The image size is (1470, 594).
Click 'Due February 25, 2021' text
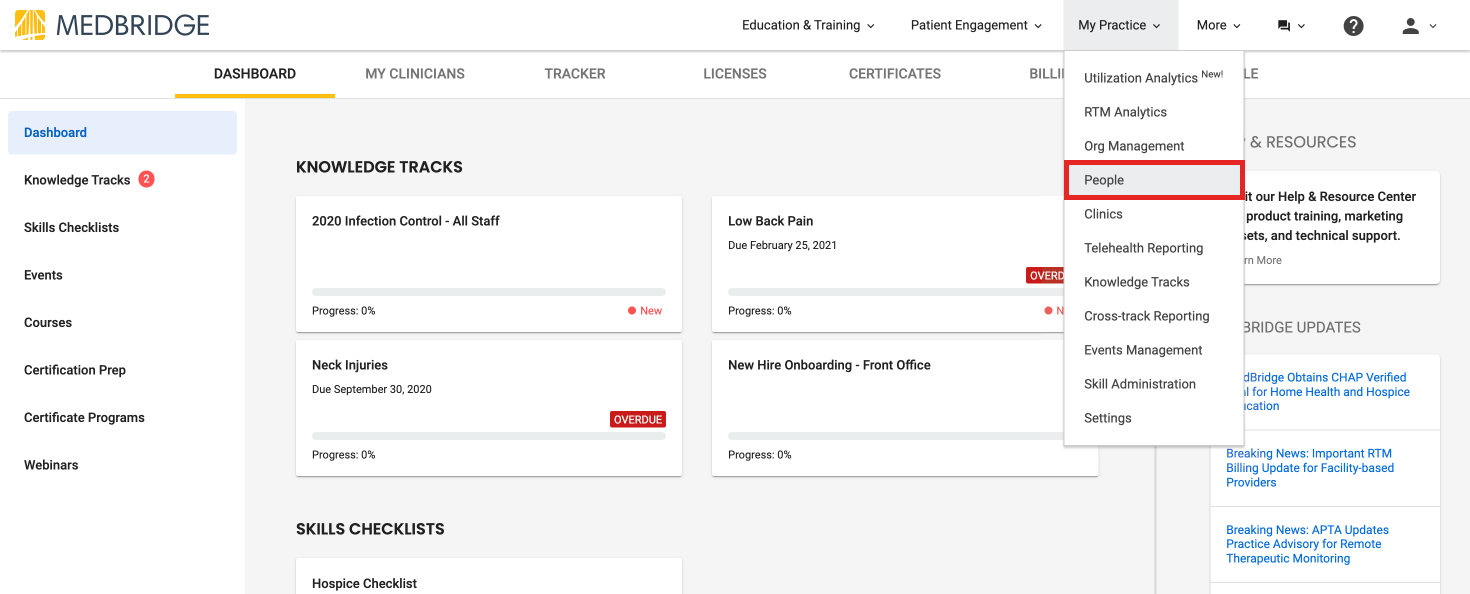[782, 245]
